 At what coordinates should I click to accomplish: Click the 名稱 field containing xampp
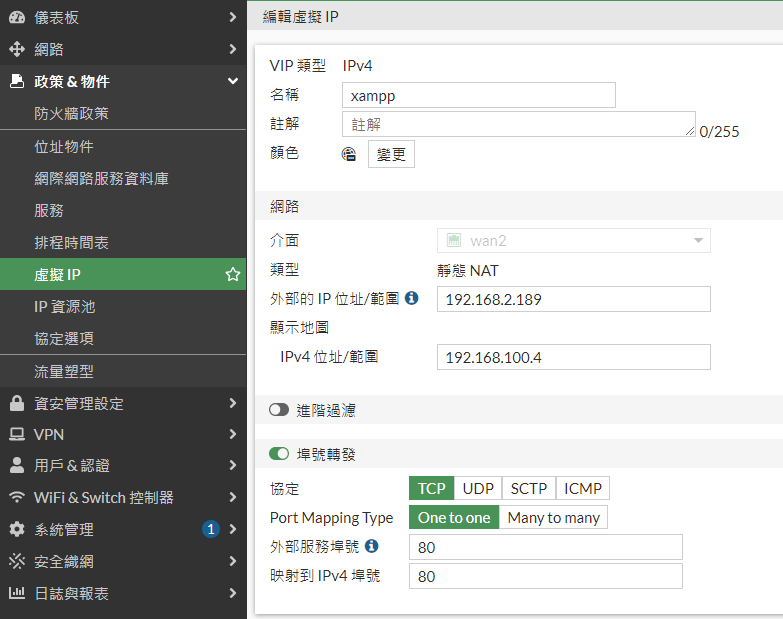click(x=478, y=95)
